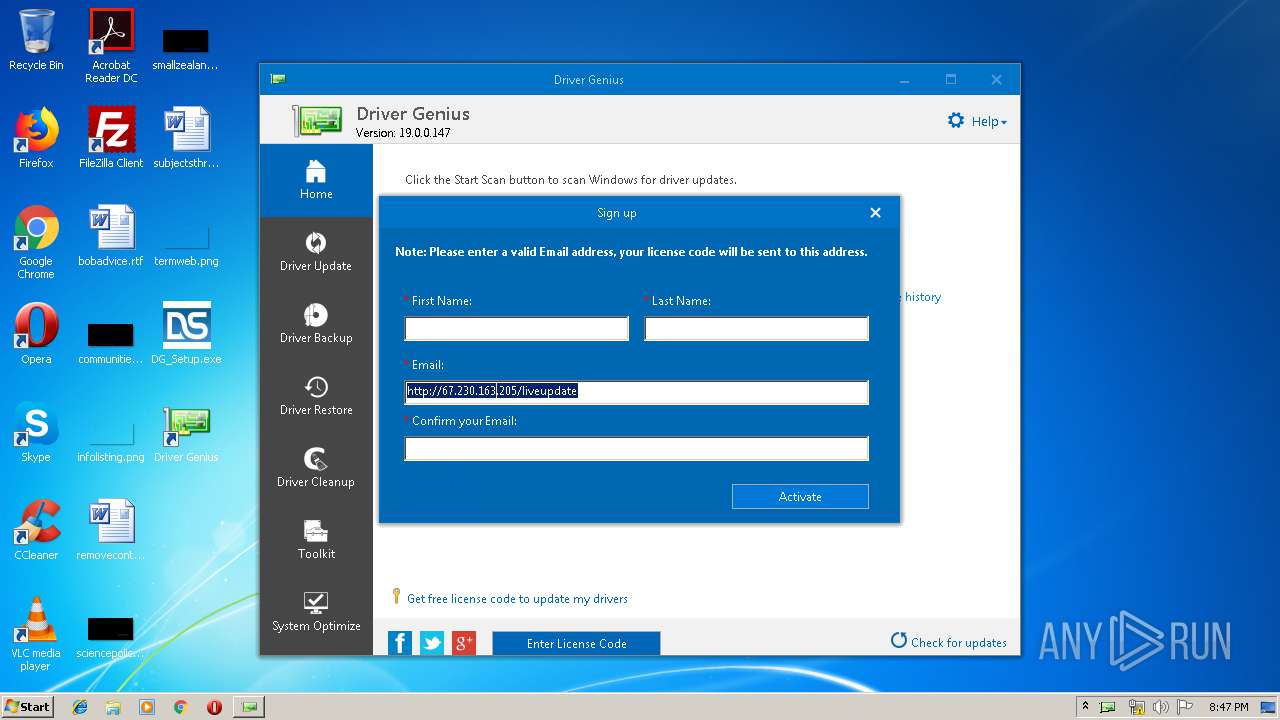Click Opera icon in taskbar
Image resolution: width=1280 pixels, height=720 pixels.
(x=214, y=707)
